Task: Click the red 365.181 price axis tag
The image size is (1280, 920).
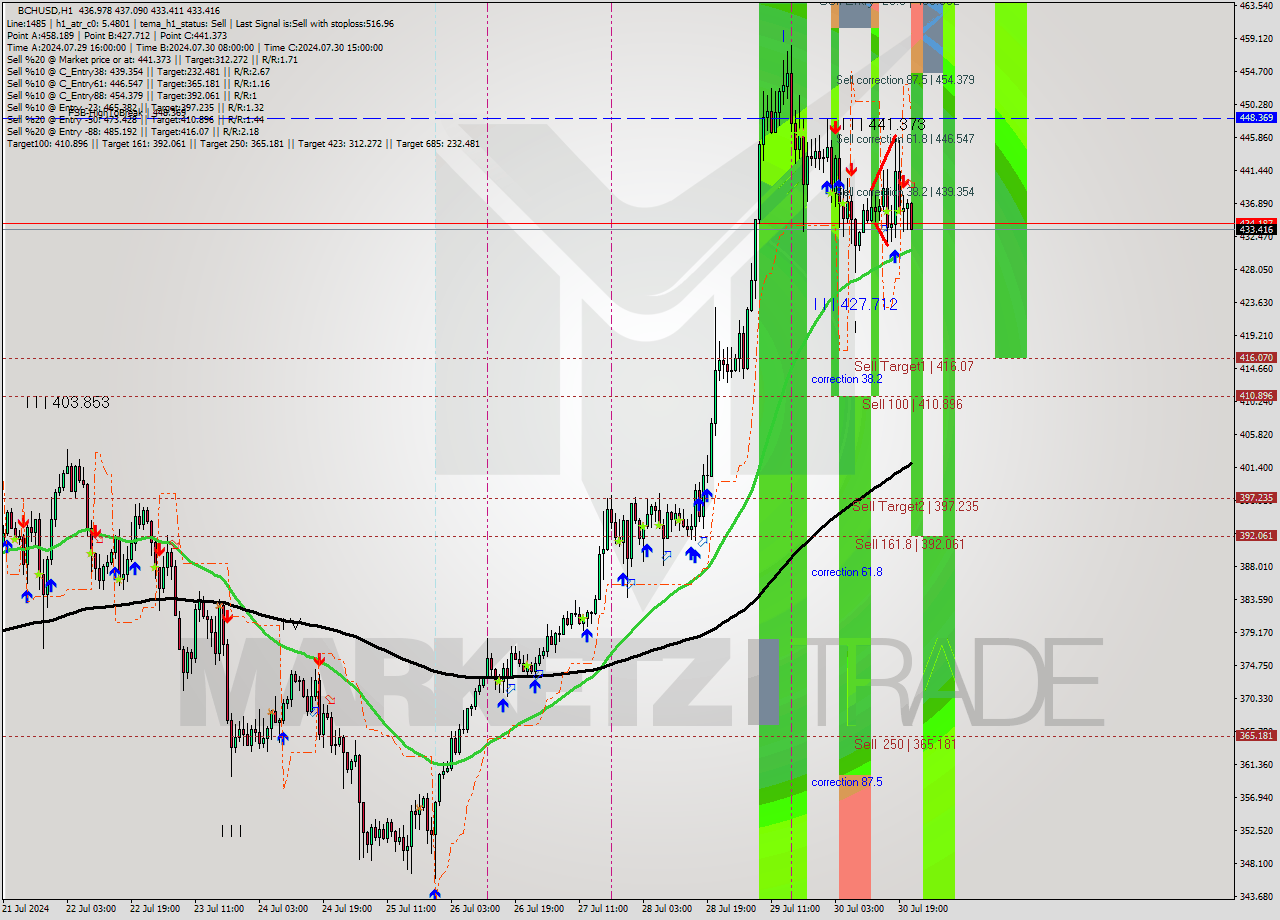Action: point(1256,735)
